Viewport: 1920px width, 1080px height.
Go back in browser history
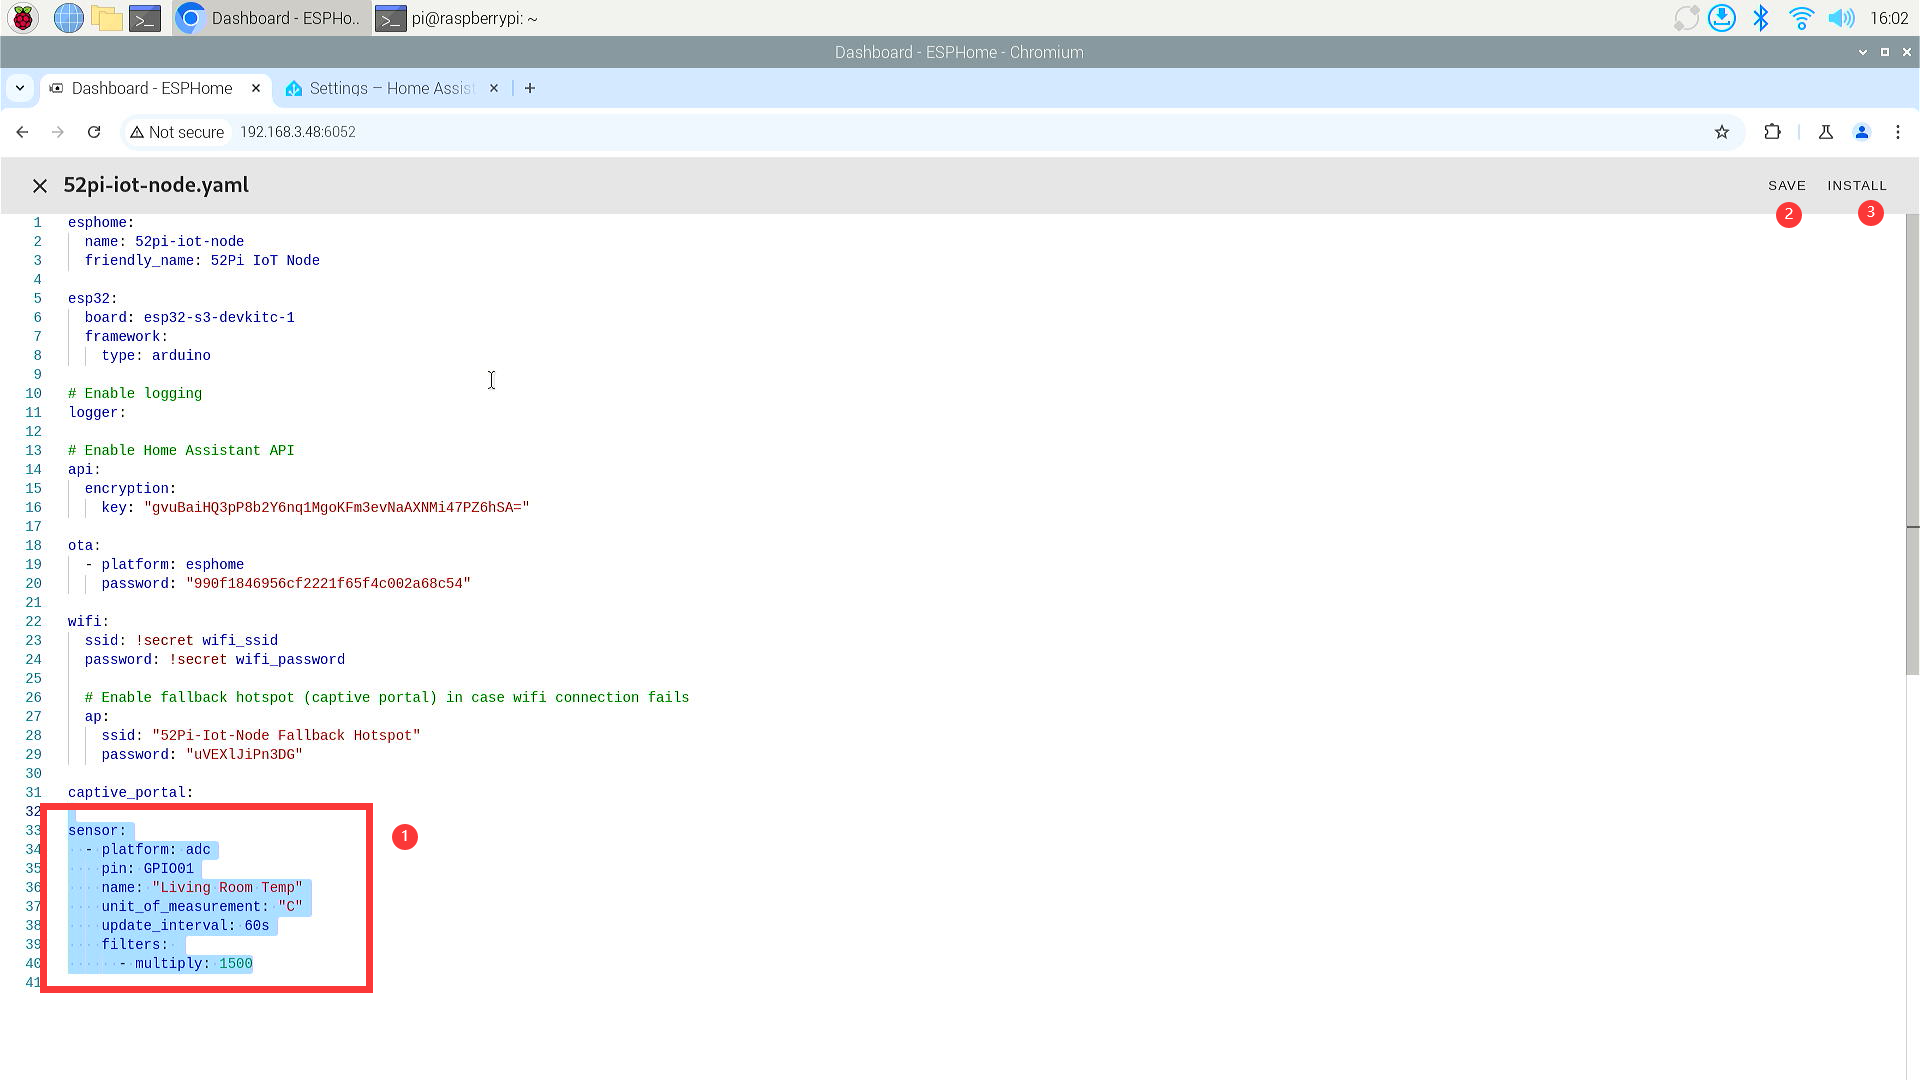click(22, 132)
